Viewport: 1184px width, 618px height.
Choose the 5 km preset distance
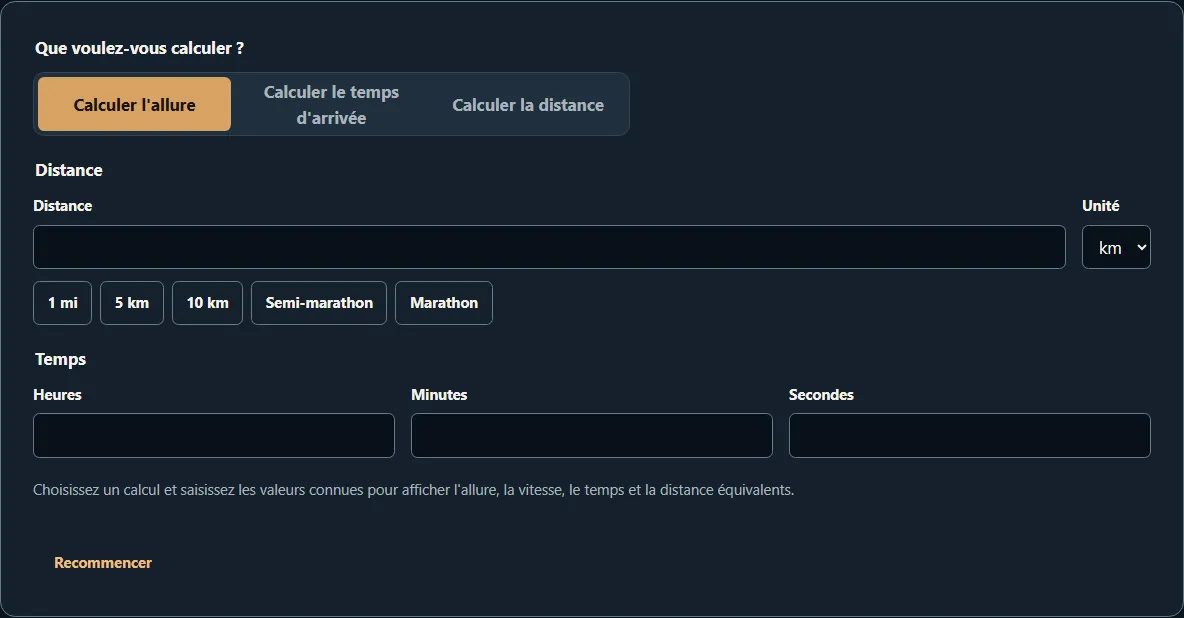point(131,303)
